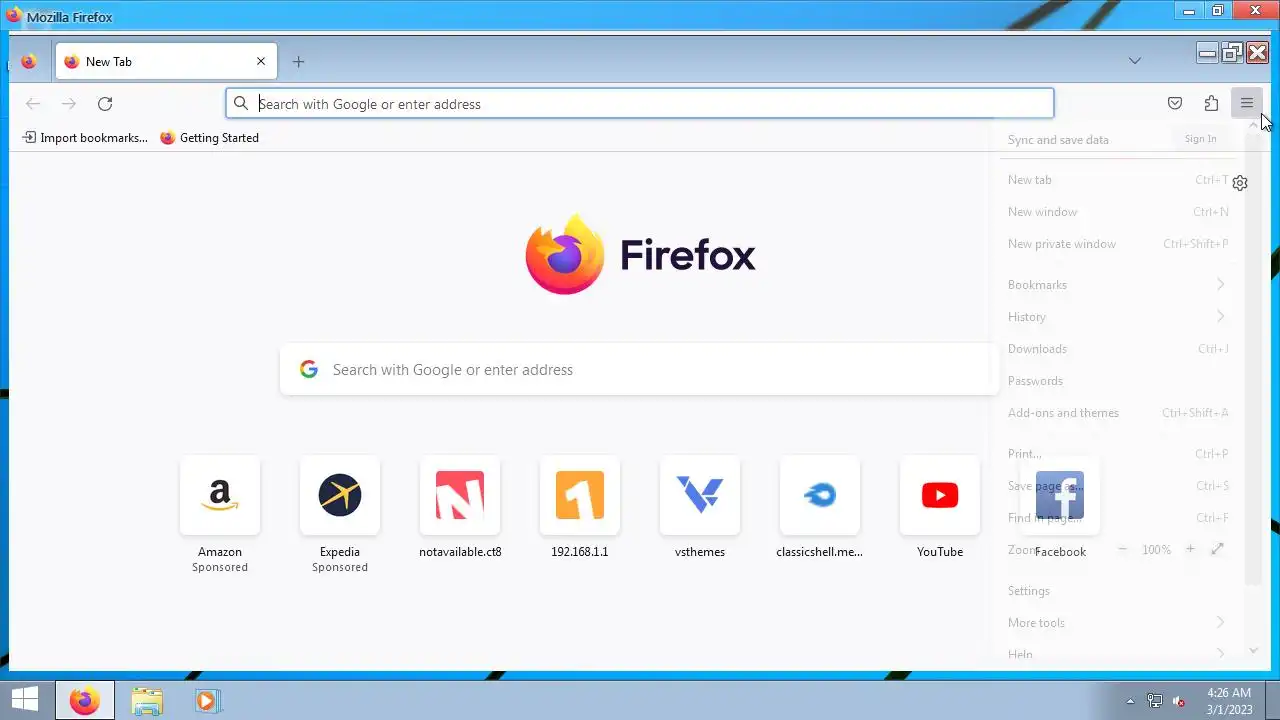Click the network tray icon
The image size is (1280, 720).
[x=1155, y=701]
